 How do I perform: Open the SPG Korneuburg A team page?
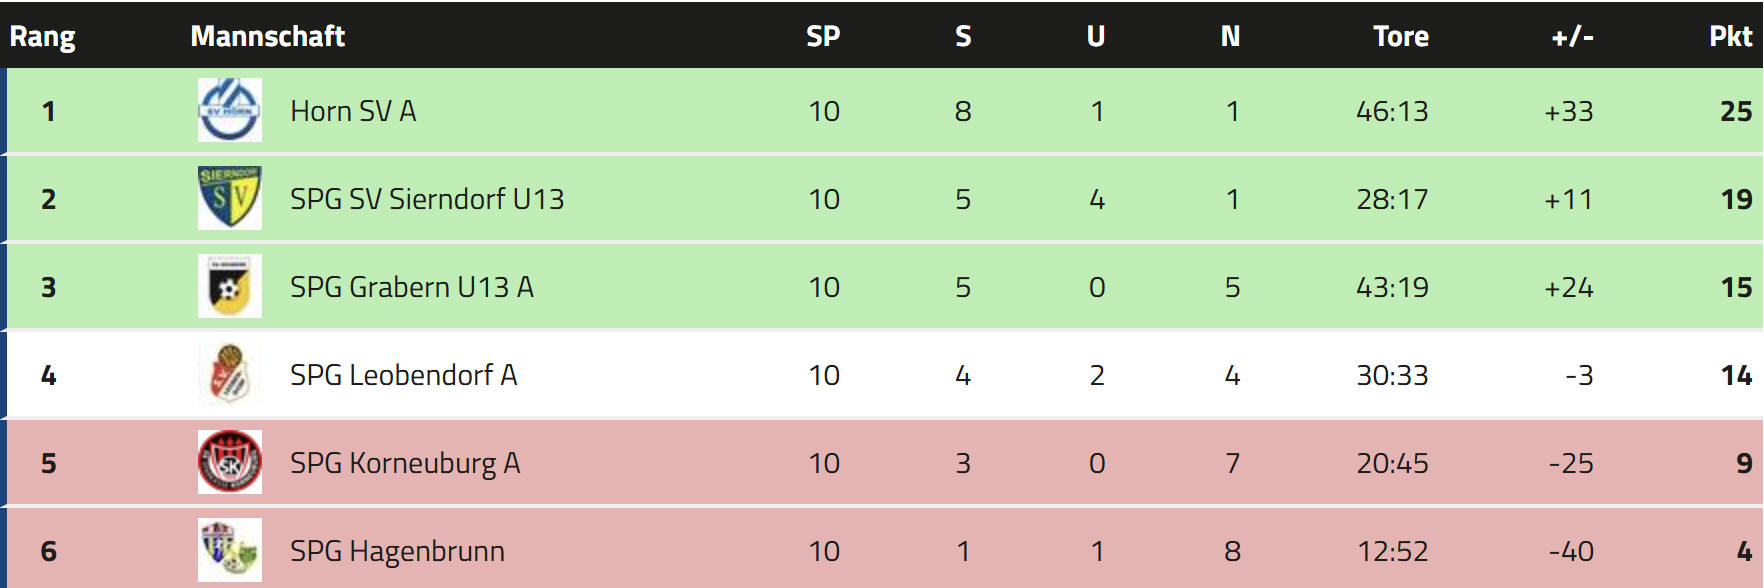[405, 463]
